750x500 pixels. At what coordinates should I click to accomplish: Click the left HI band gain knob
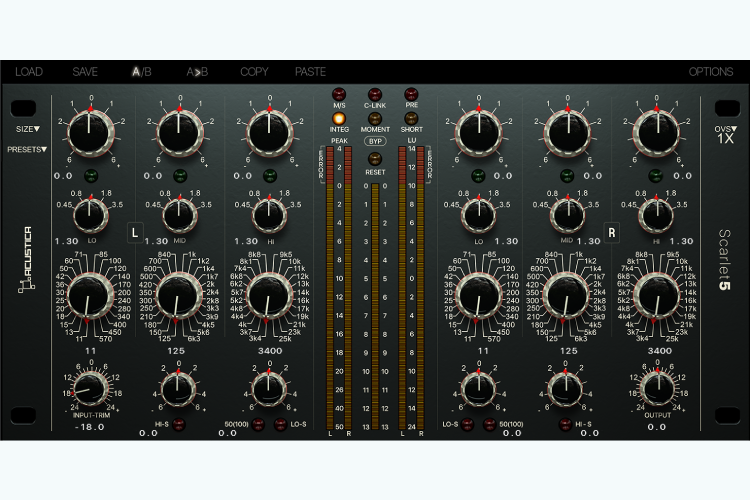269,133
